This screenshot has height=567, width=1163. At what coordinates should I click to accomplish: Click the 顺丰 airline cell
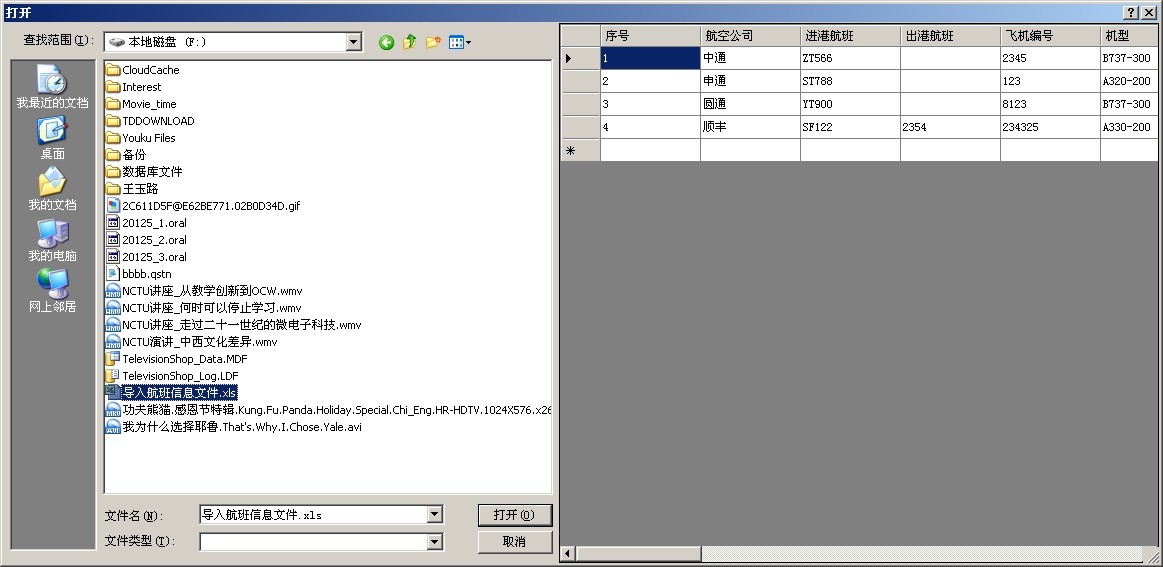(x=750, y=127)
